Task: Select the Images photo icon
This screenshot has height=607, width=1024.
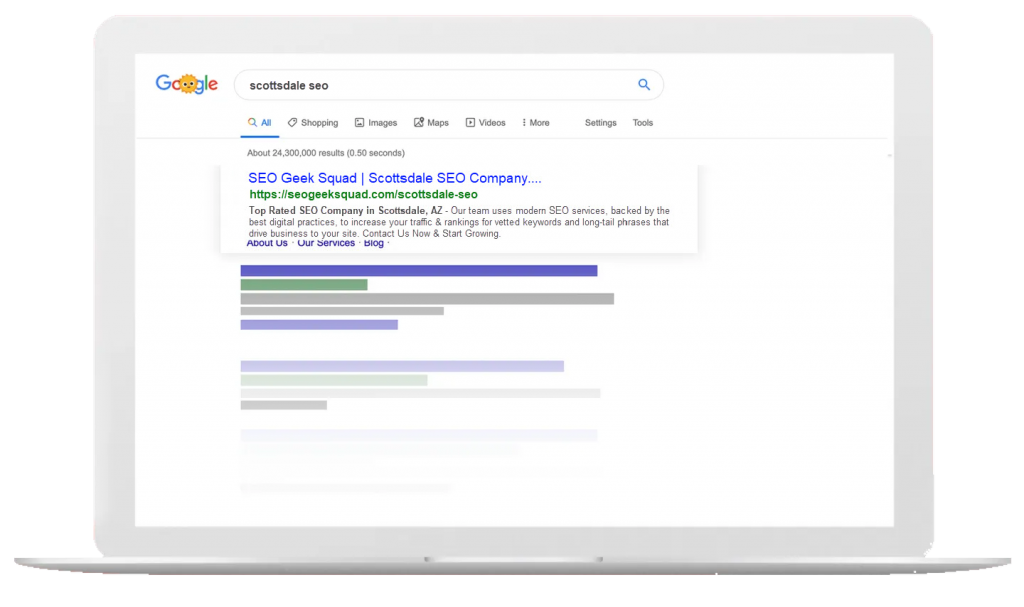Action: 358,122
